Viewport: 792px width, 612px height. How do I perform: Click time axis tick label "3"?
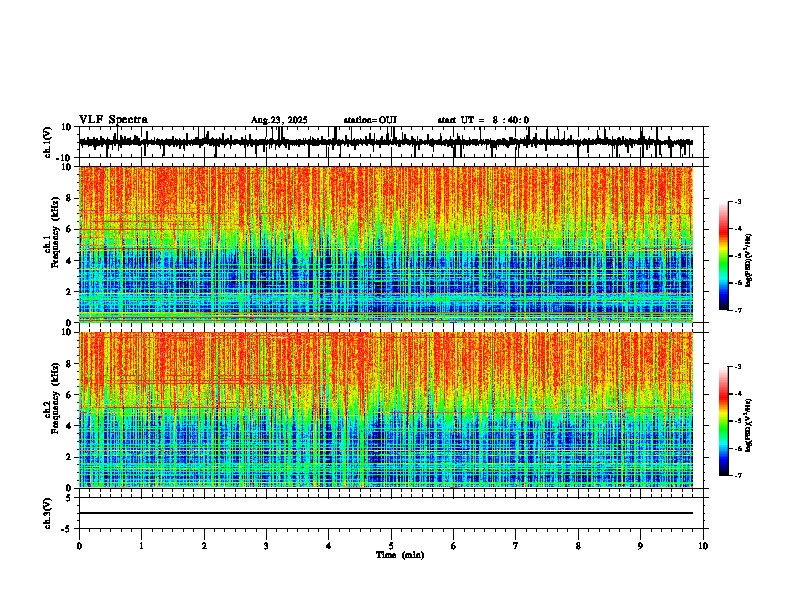click(x=266, y=546)
